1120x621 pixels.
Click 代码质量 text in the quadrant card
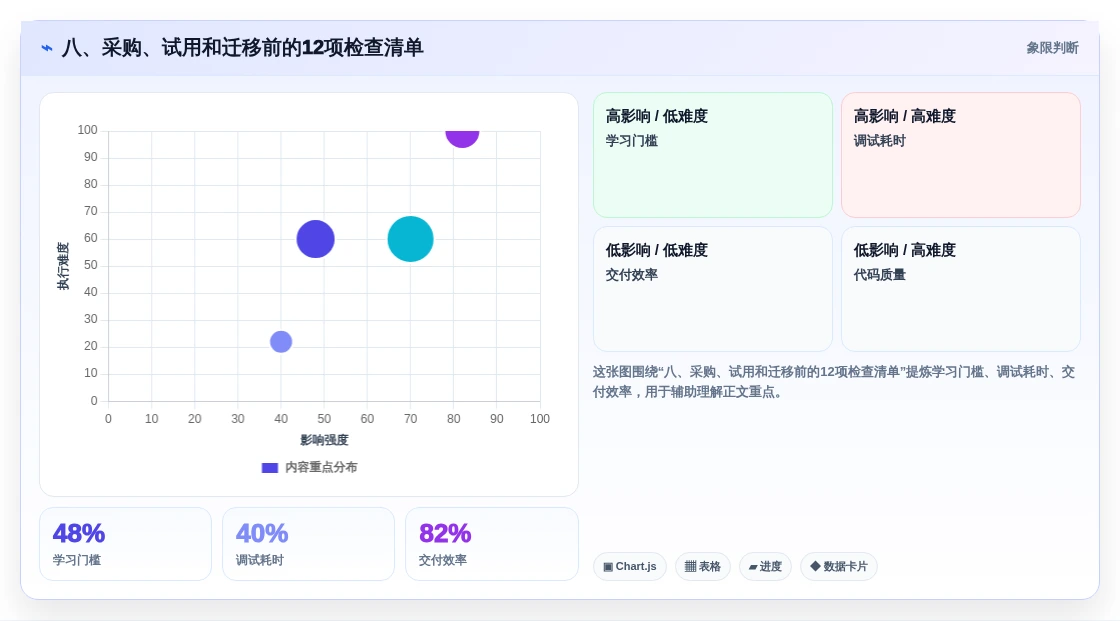click(879, 275)
